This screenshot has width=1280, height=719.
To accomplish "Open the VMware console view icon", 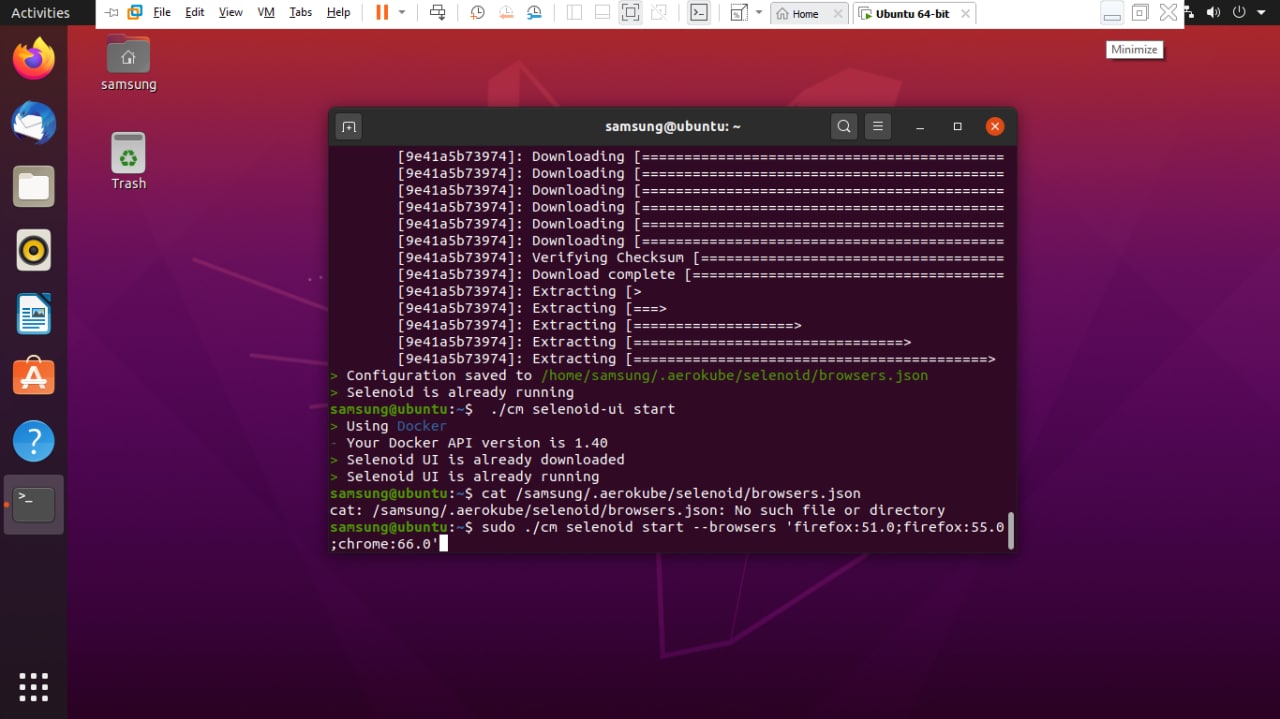I will [x=700, y=13].
